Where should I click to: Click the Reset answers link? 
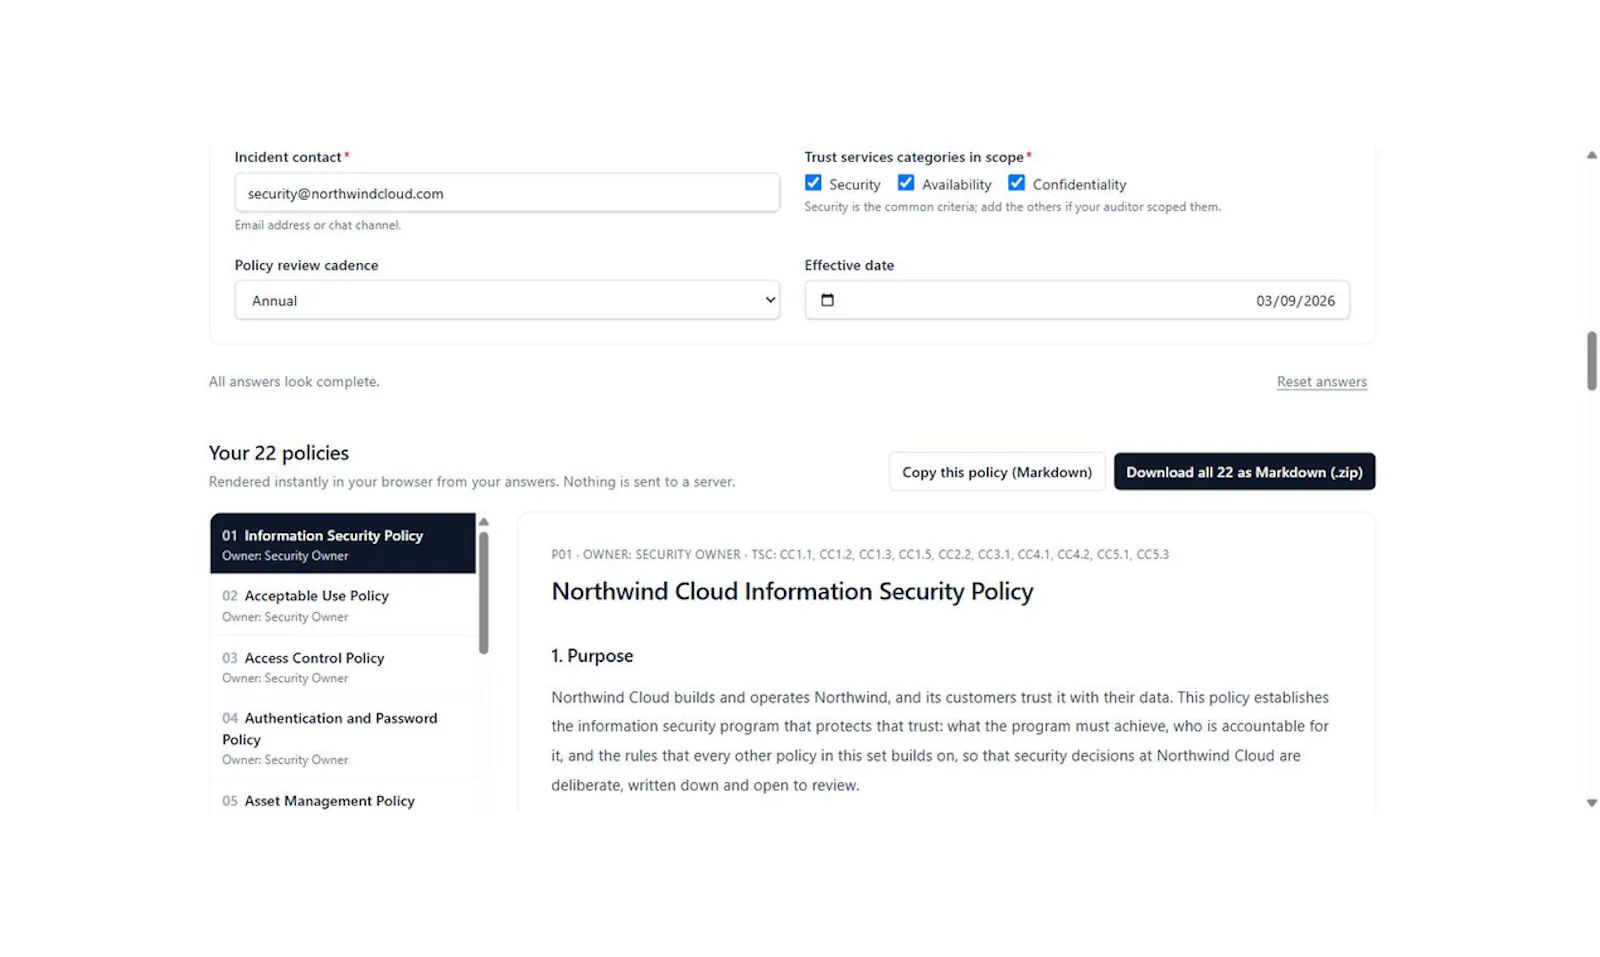pyautogui.click(x=1321, y=382)
